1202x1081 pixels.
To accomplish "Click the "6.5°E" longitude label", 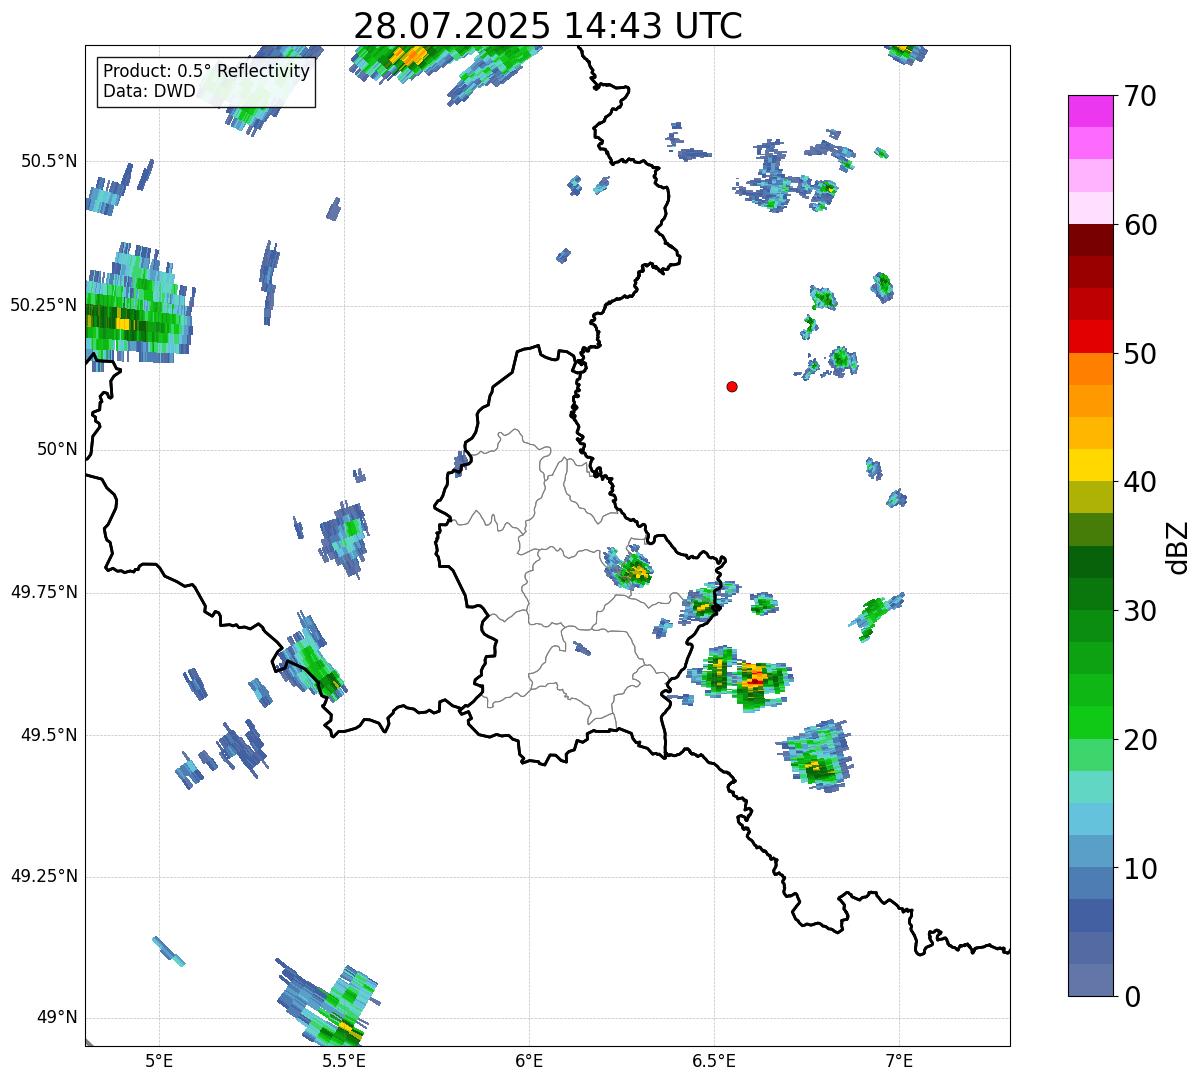I will pos(714,1060).
